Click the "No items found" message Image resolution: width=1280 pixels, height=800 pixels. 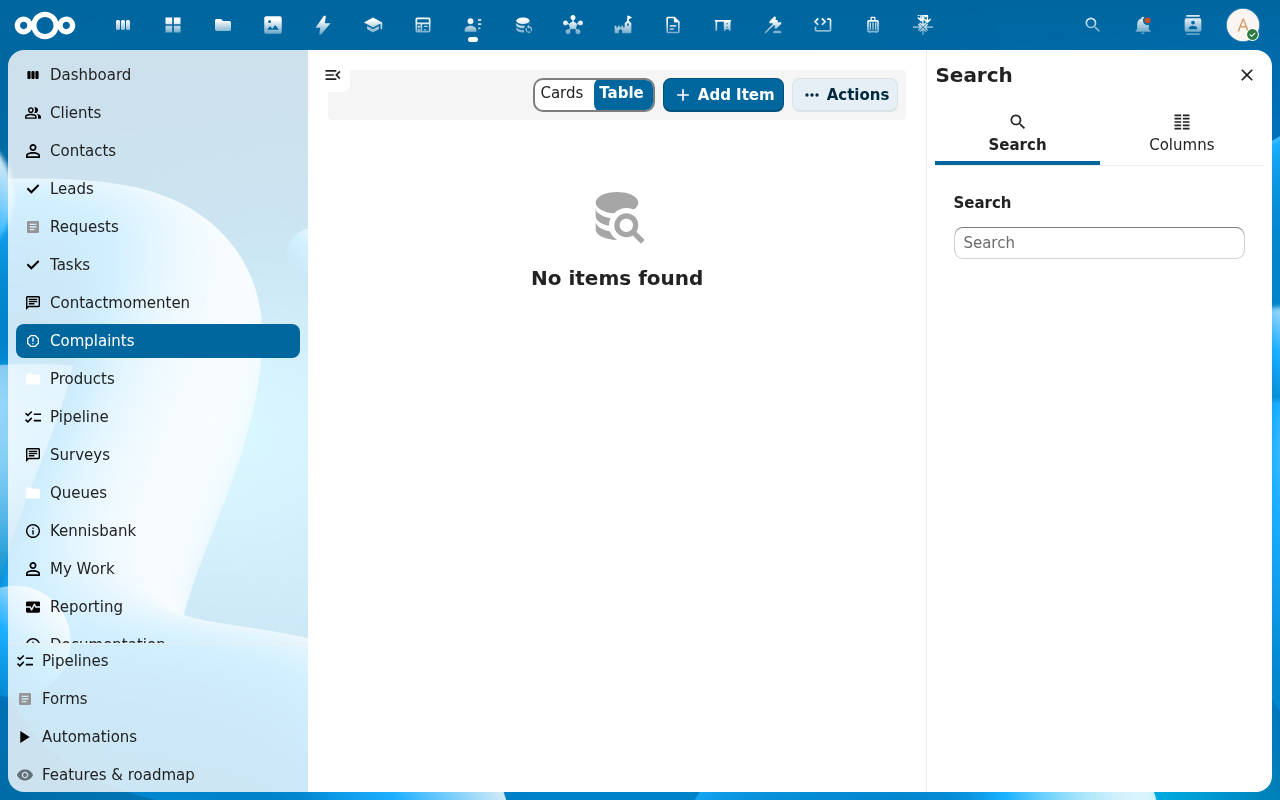(617, 278)
